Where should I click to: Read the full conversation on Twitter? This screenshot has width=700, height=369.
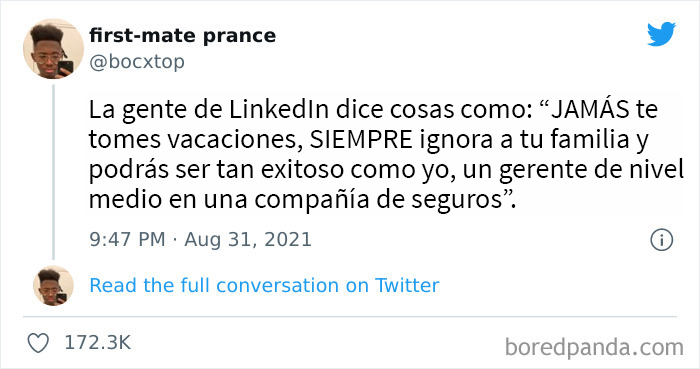(x=264, y=286)
